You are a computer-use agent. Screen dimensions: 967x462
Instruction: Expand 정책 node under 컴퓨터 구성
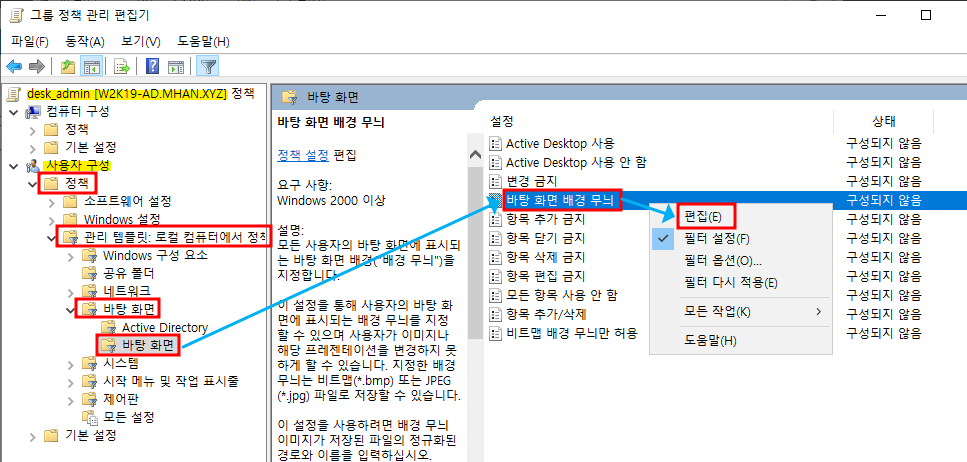click(33, 130)
